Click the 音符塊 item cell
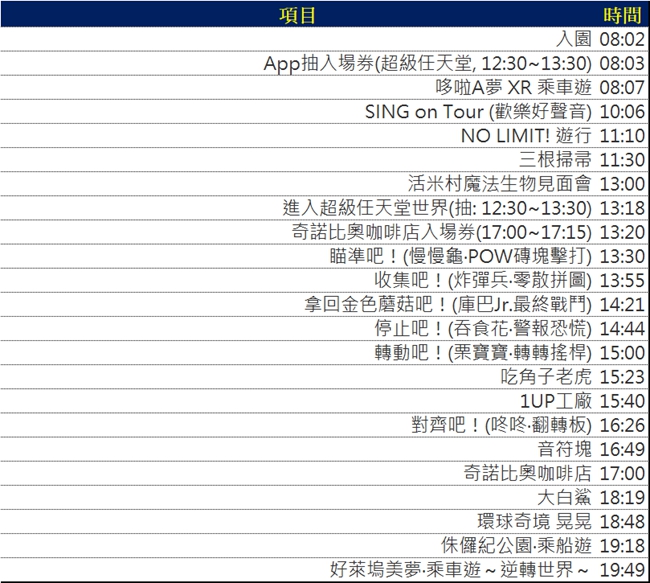 (564, 449)
